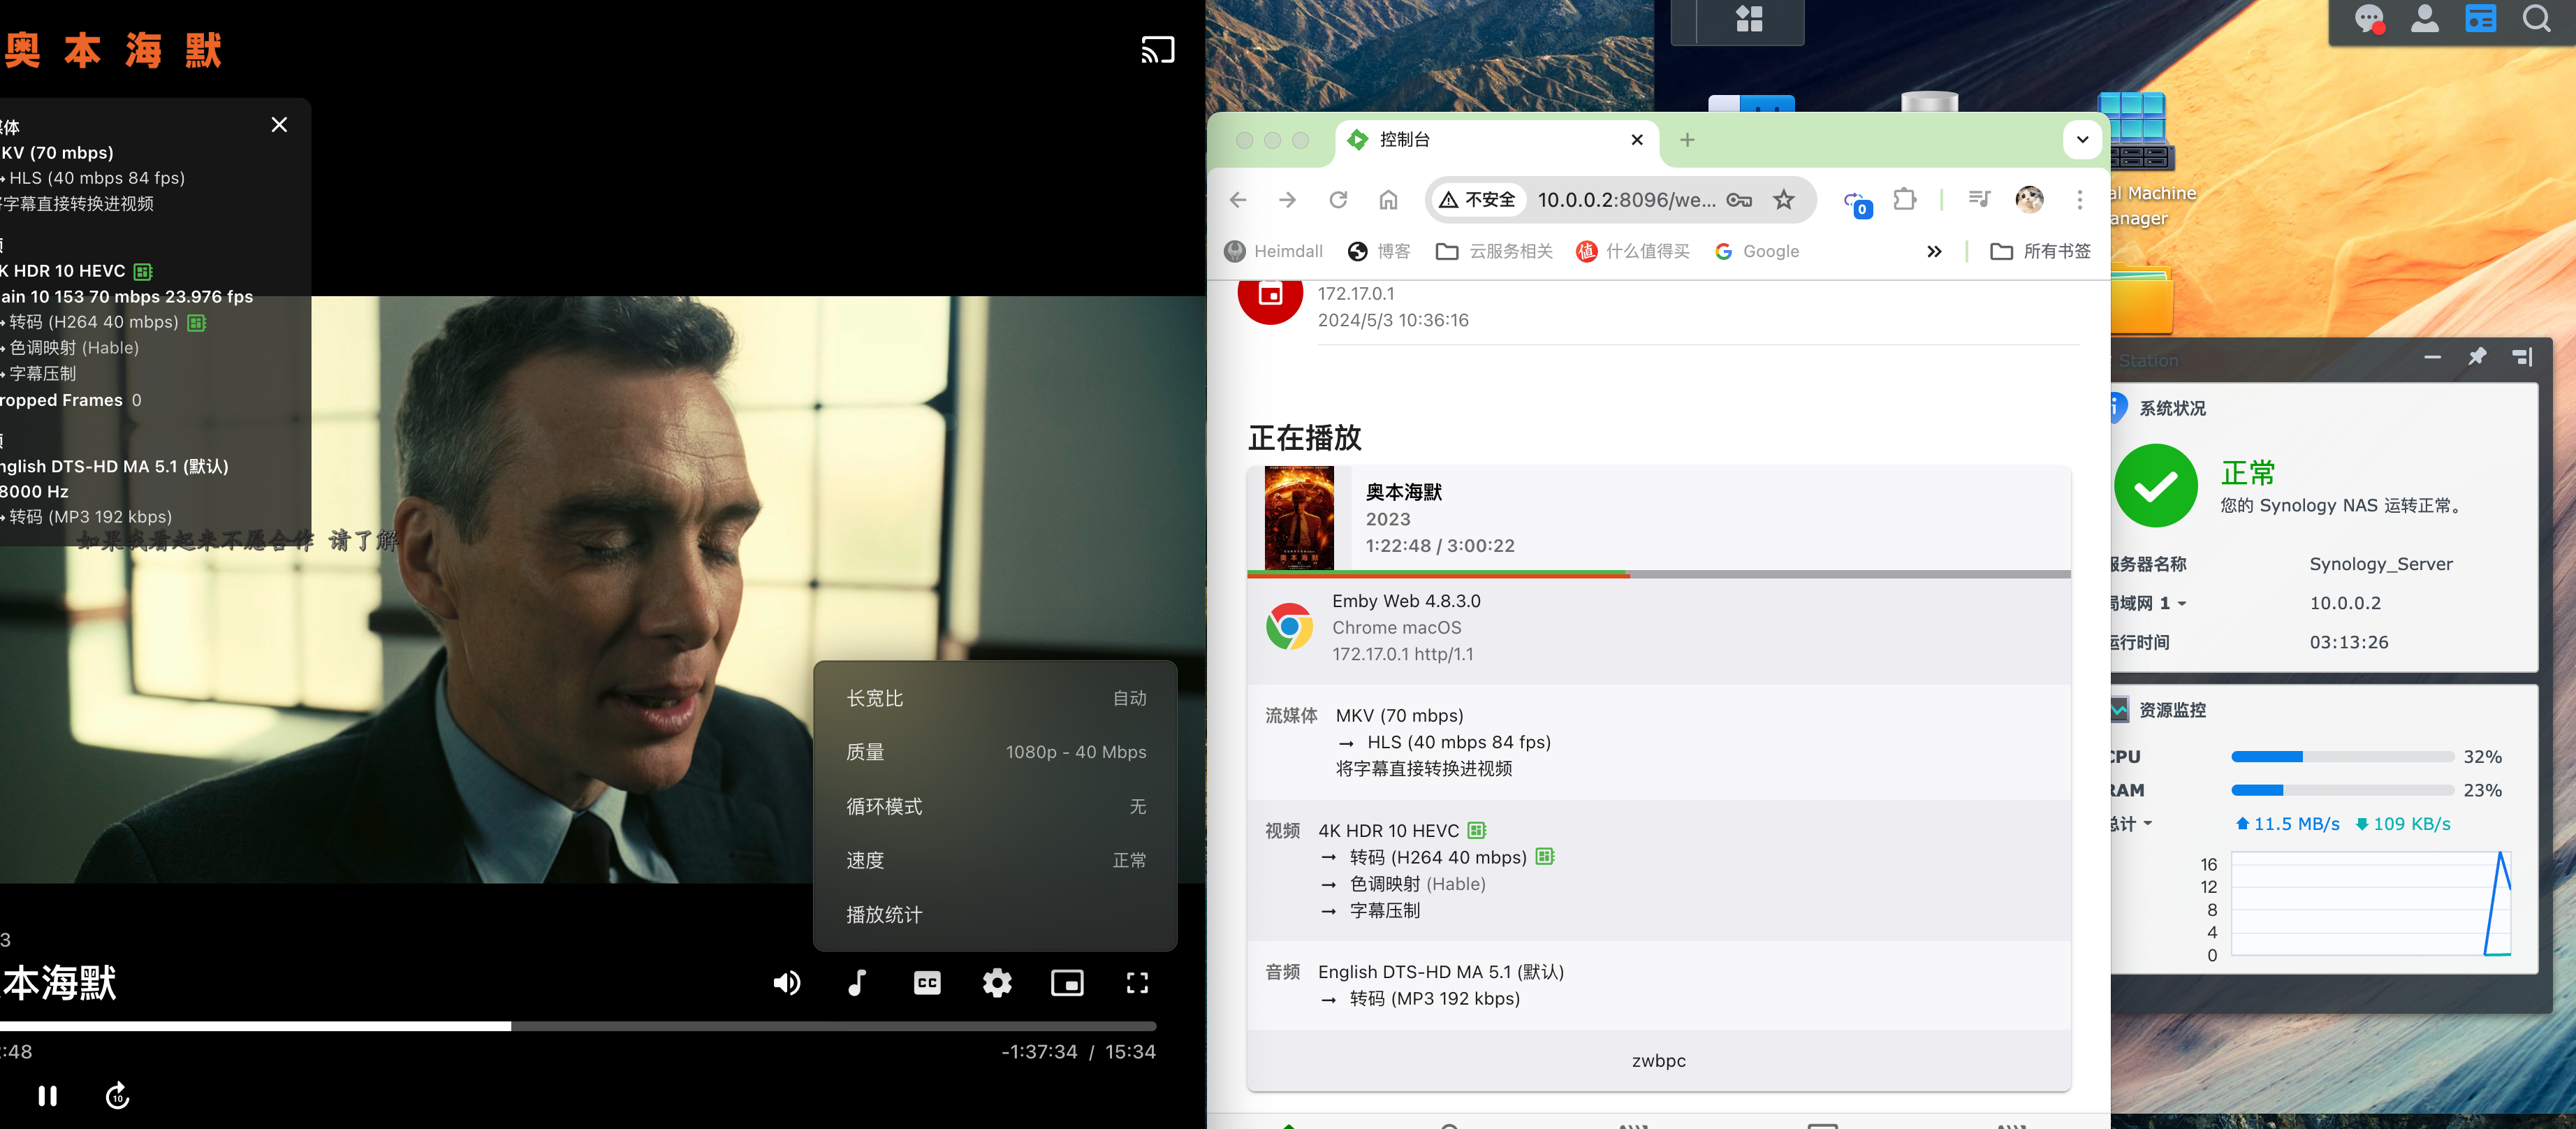
Task: Open the 速度 playback speed option
Action: pyautogui.click(x=996, y=860)
